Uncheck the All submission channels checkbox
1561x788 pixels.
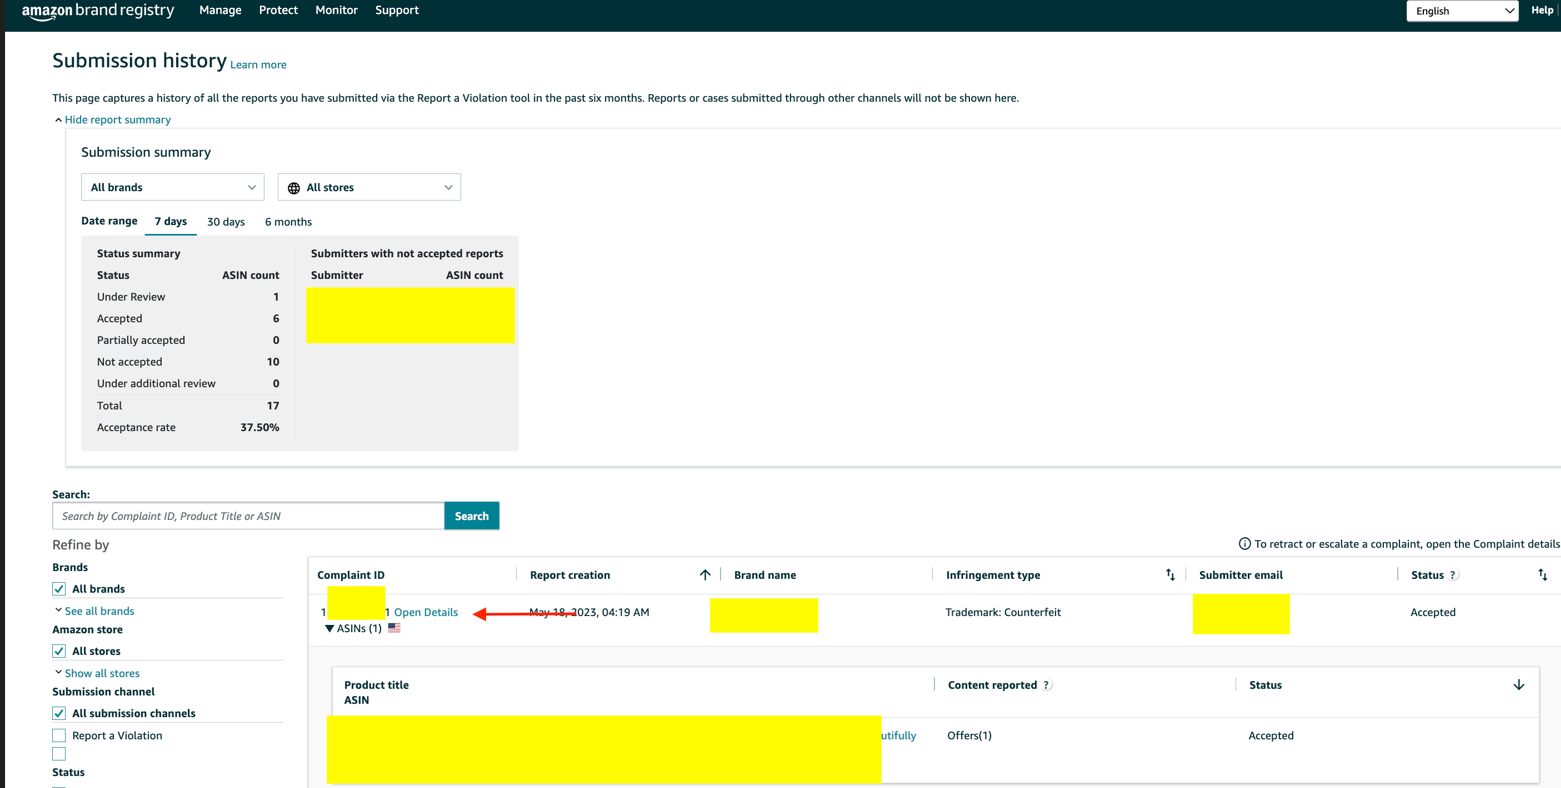pyautogui.click(x=59, y=713)
